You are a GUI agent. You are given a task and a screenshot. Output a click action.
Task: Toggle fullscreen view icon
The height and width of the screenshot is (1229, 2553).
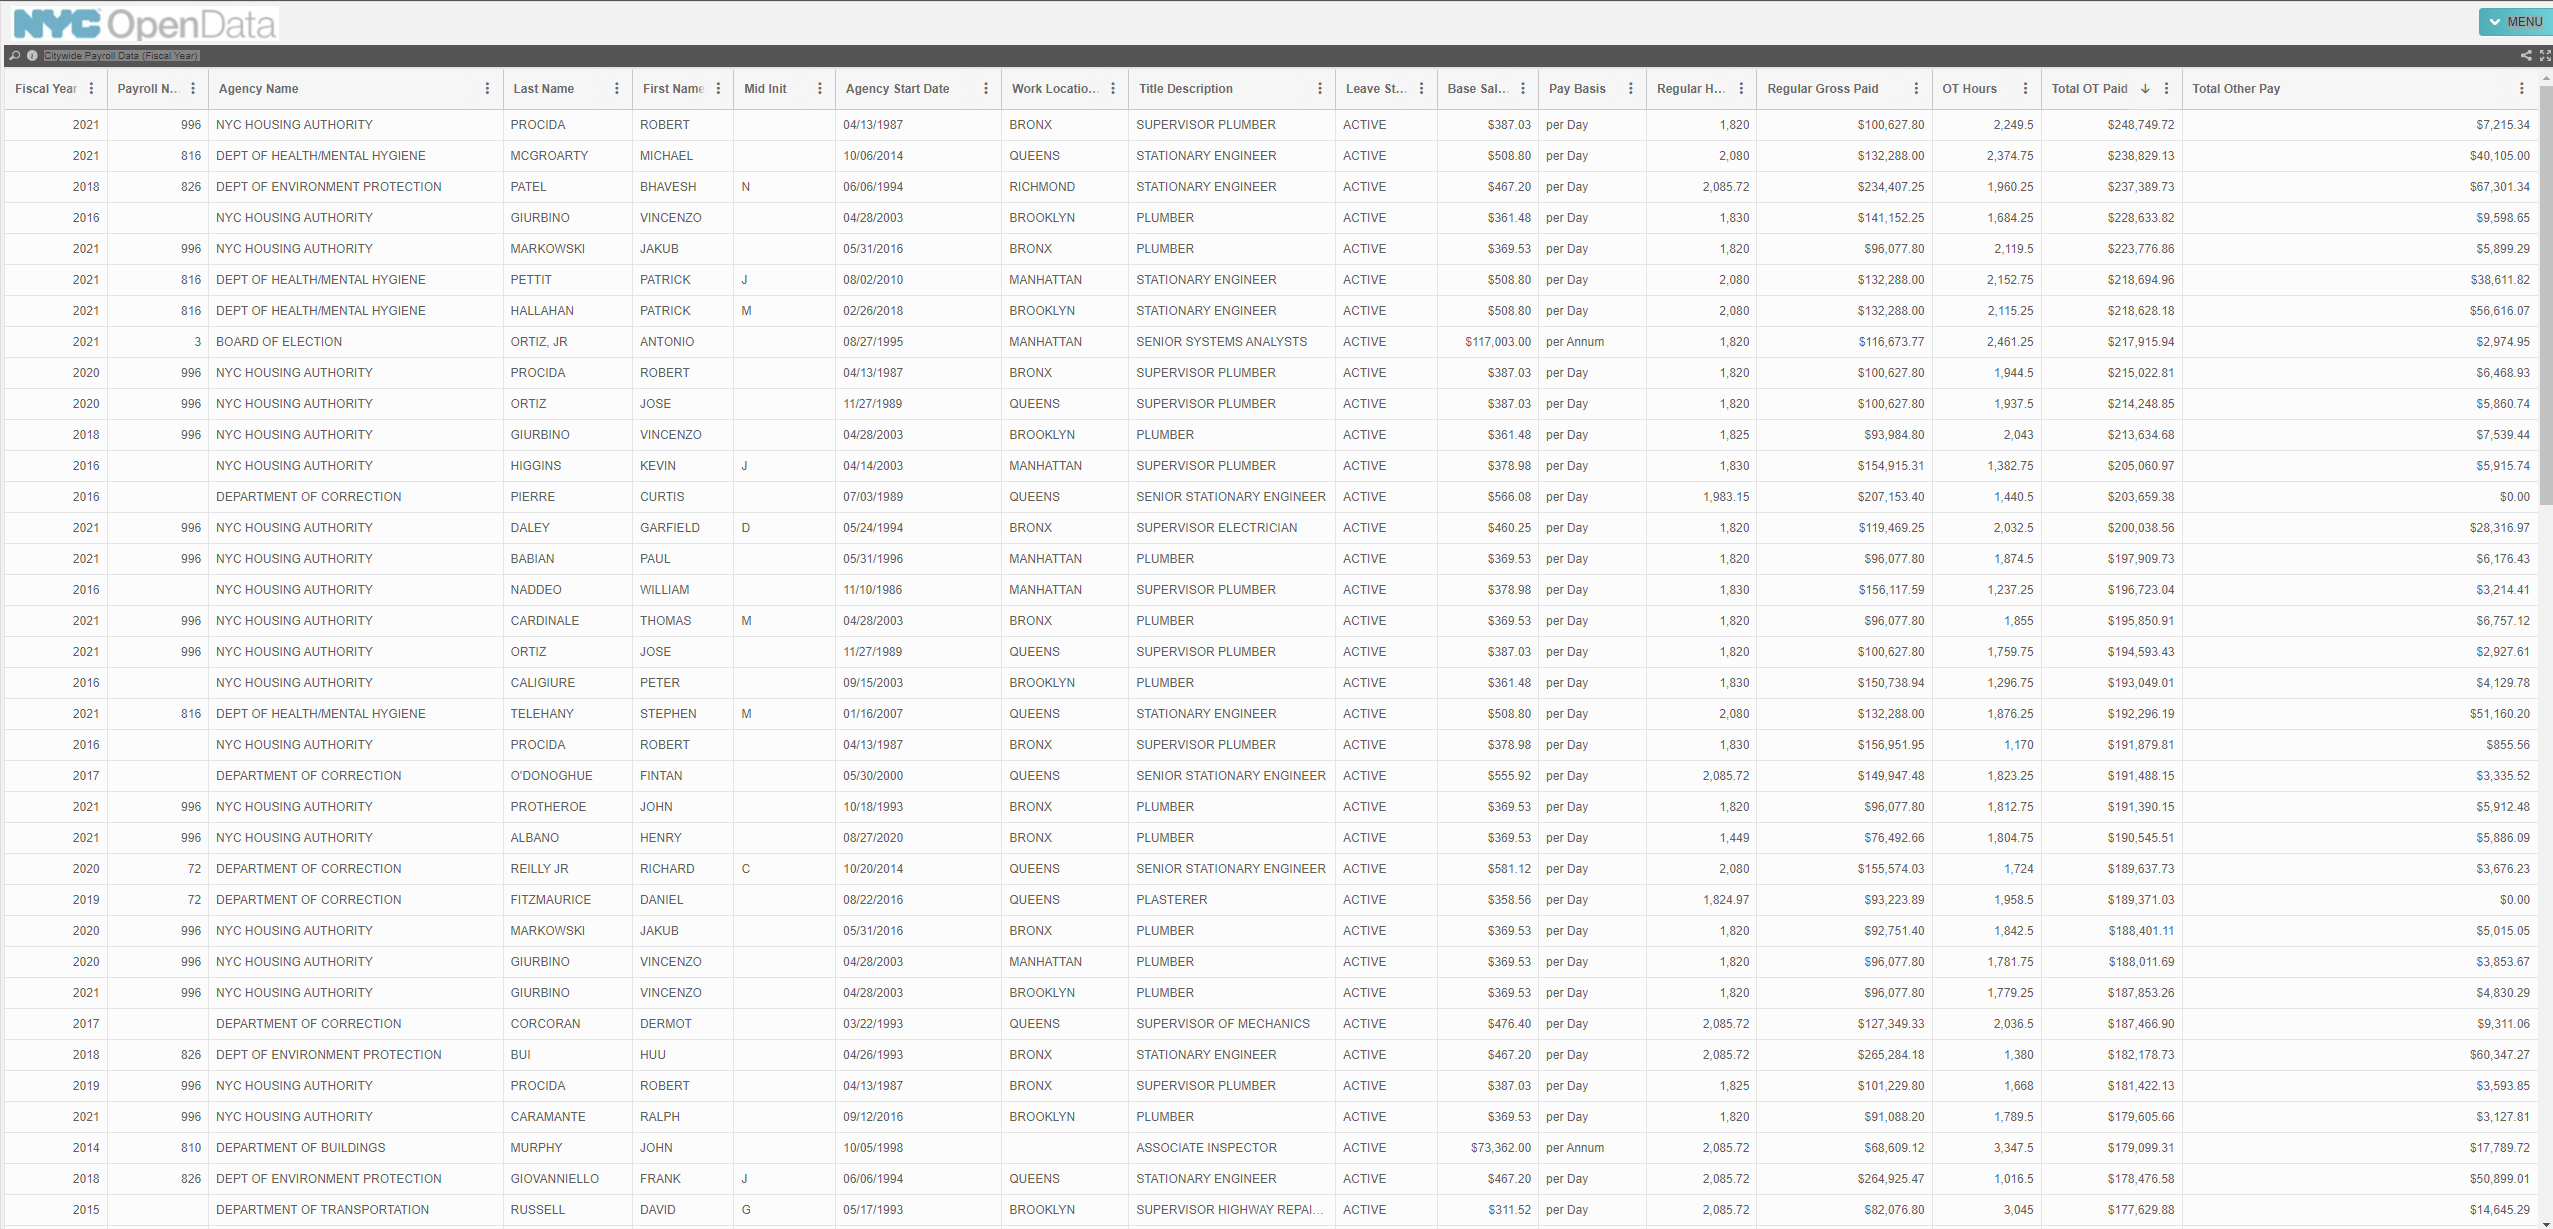click(x=2545, y=56)
